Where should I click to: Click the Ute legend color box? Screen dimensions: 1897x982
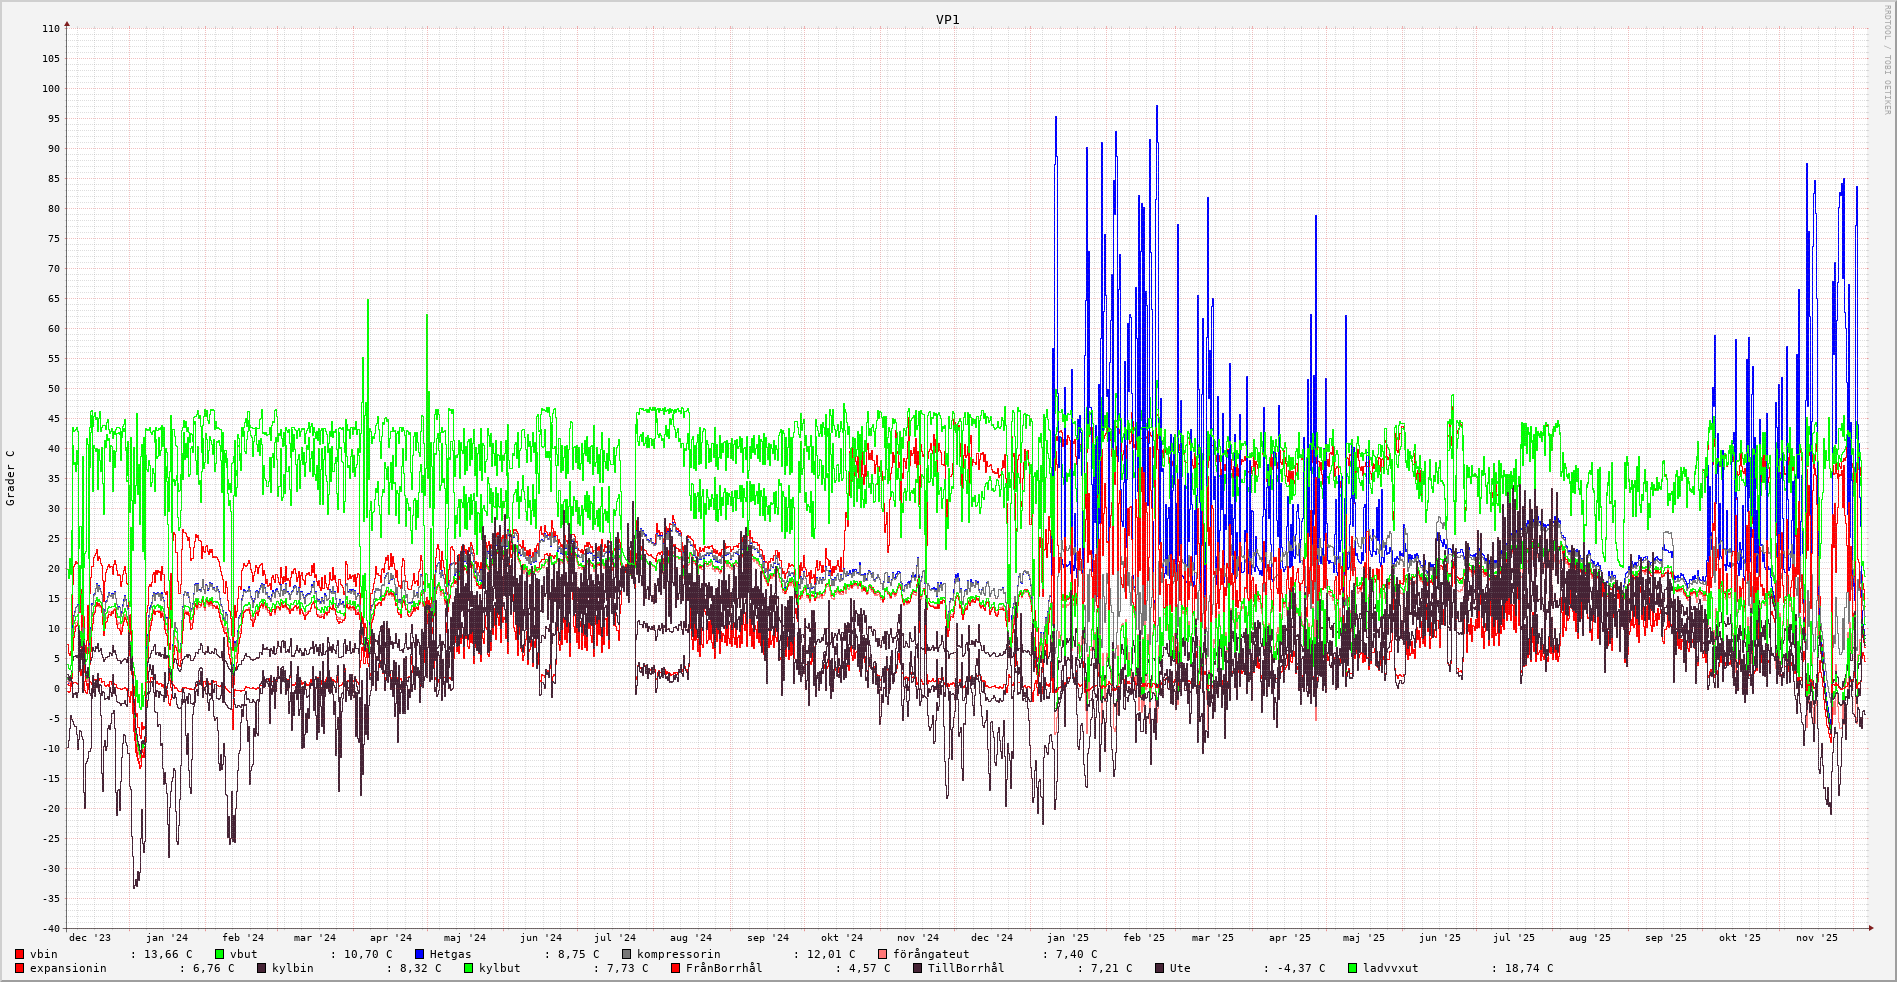pyautogui.click(x=1159, y=968)
